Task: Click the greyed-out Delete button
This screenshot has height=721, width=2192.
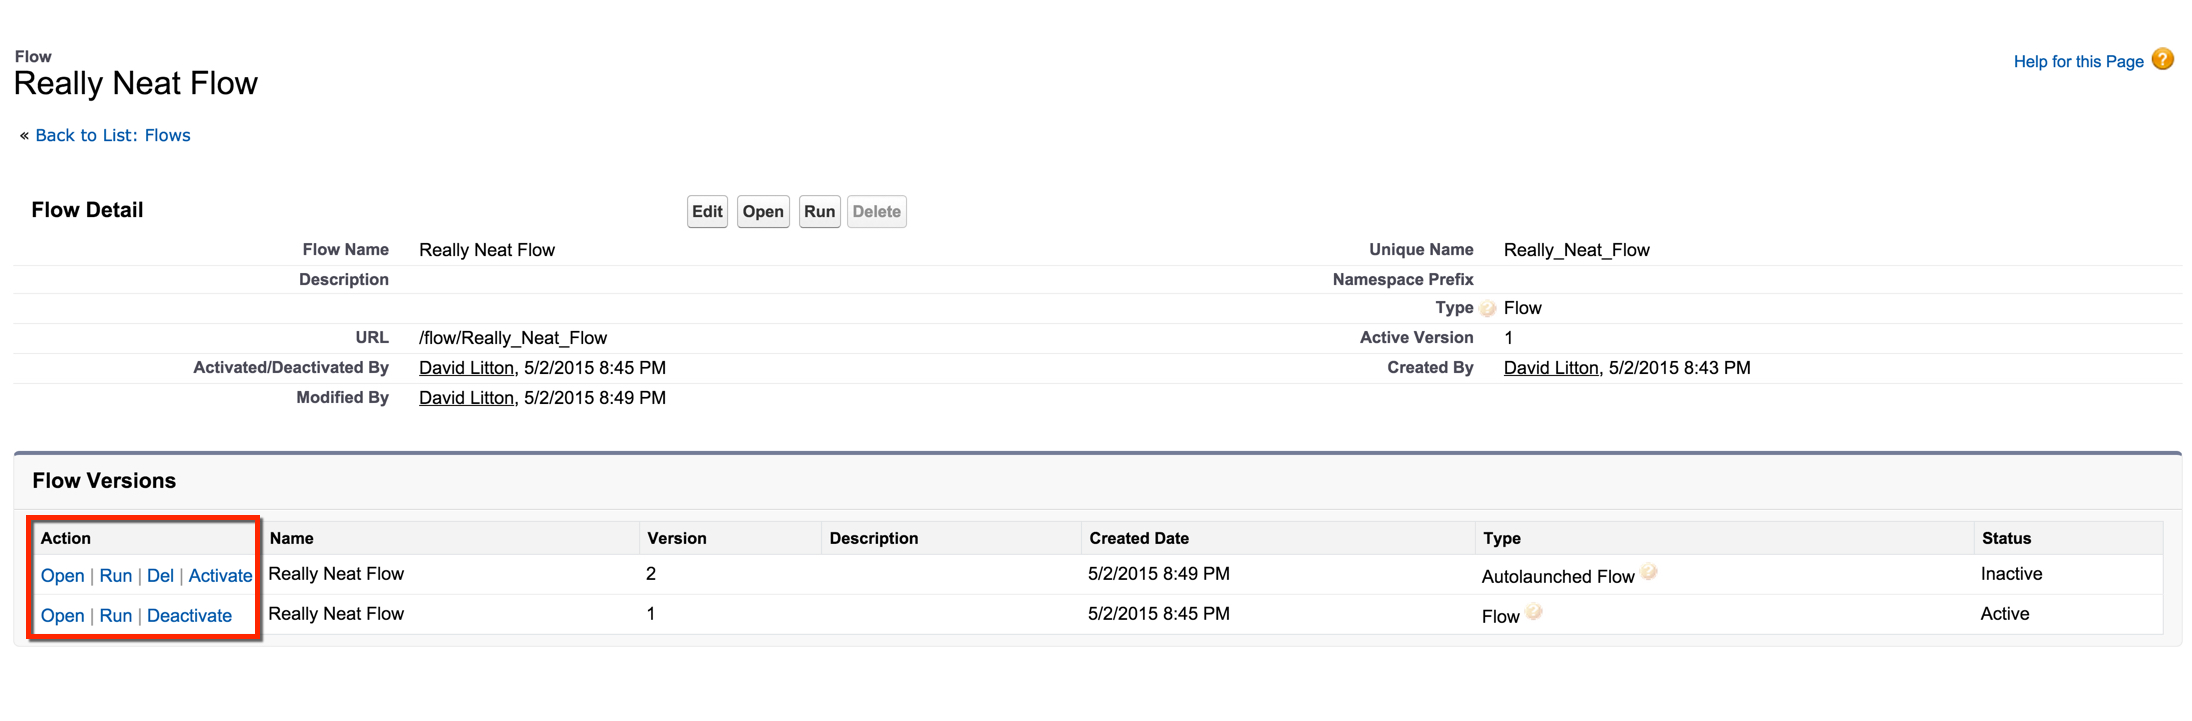Action: (x=876, y=212)
